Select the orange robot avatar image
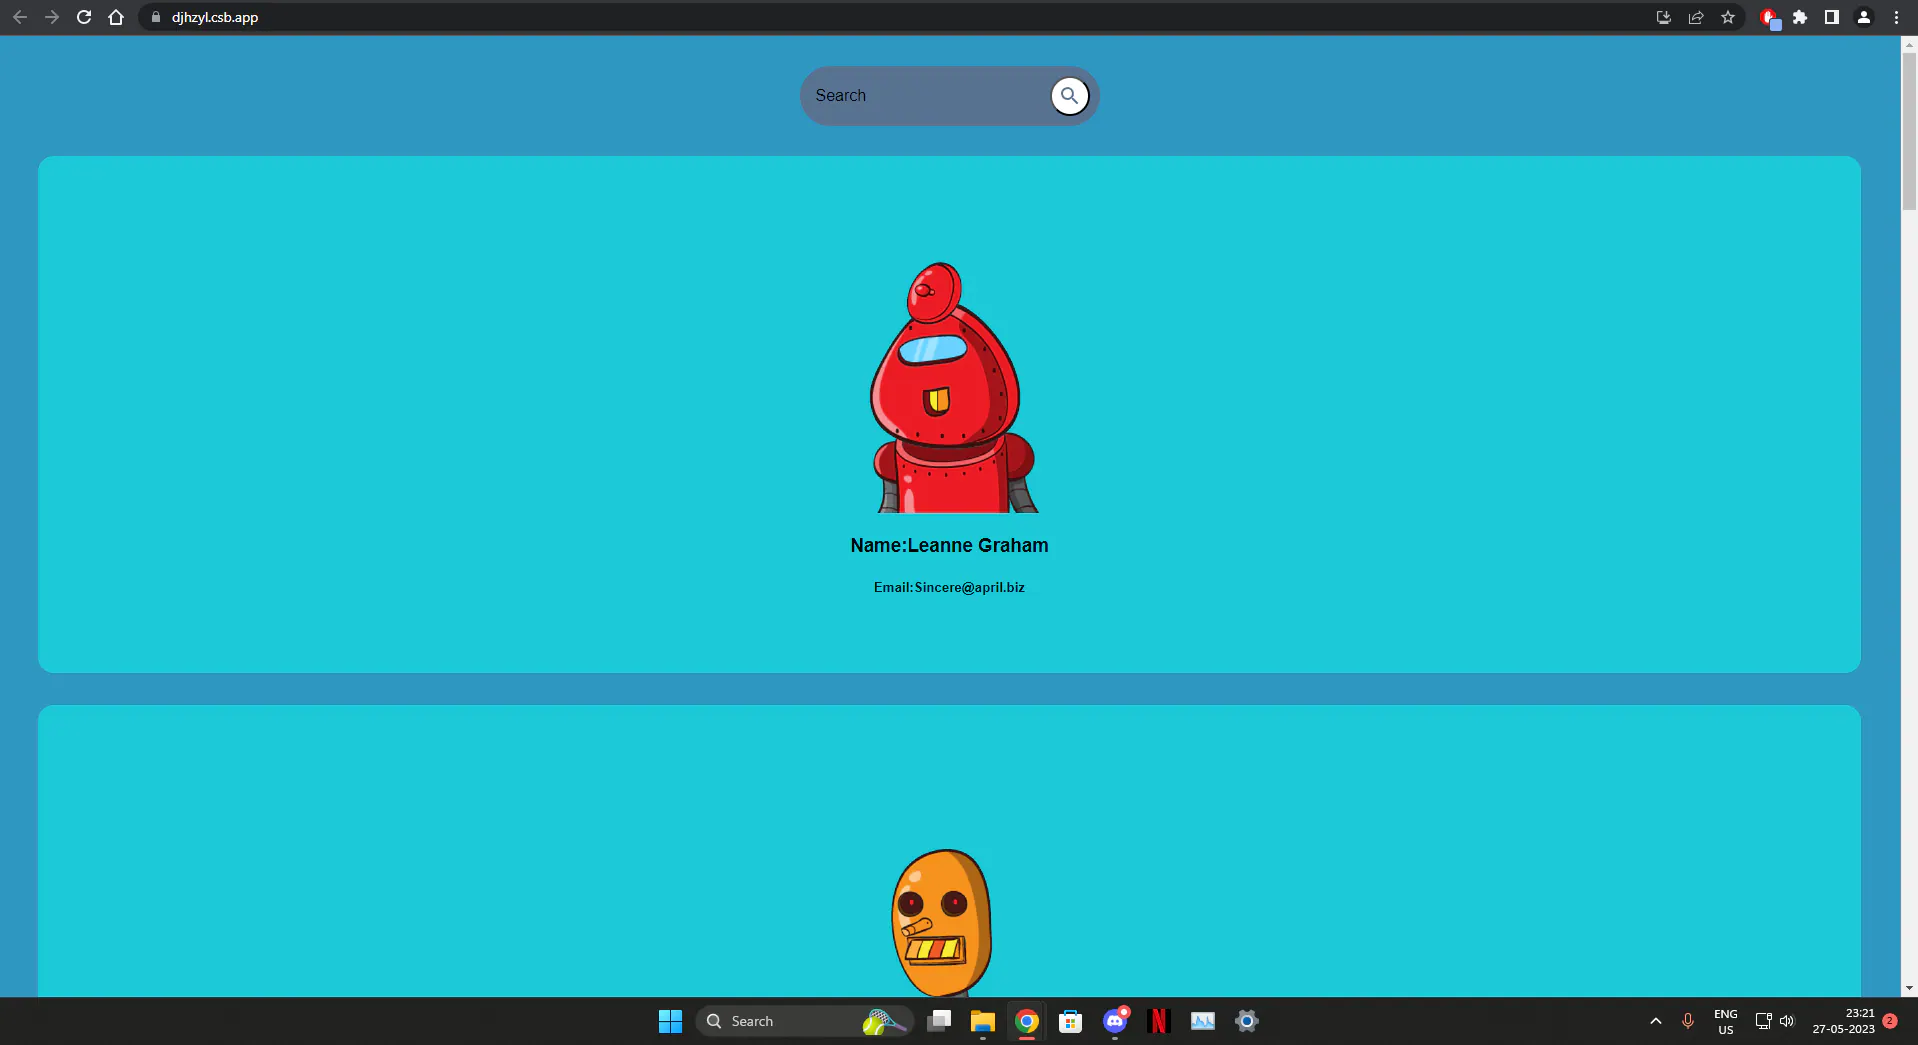The image size is (1918, 1045). pos(941,923)
